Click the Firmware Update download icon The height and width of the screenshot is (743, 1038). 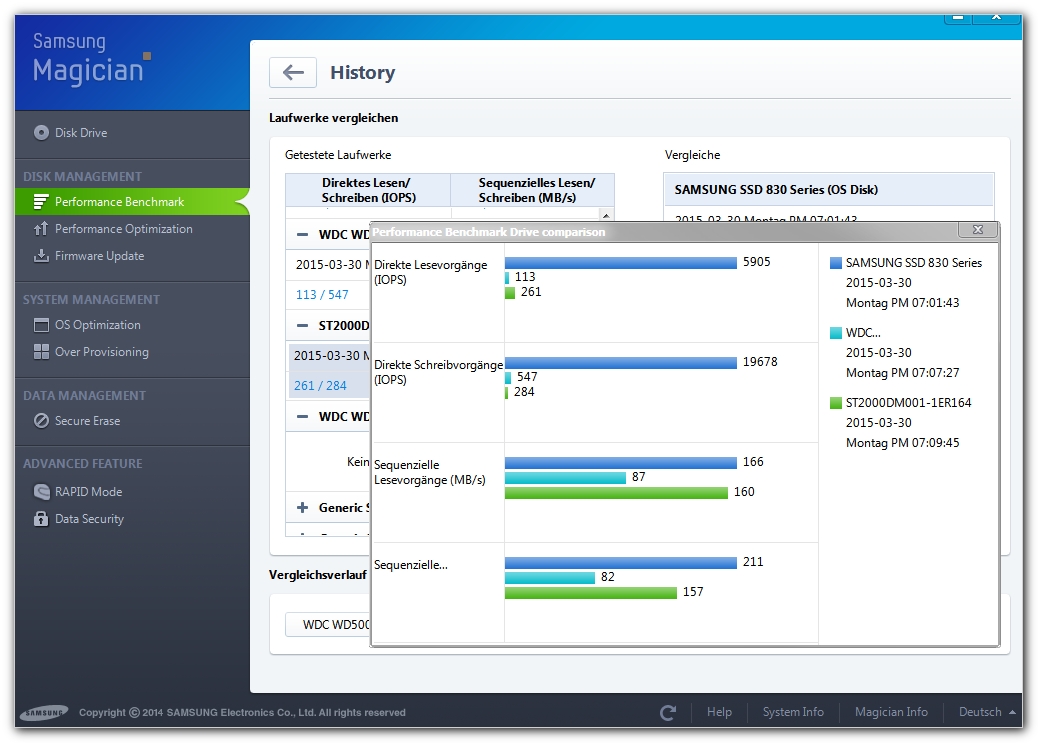pyautogui.click(x=41, y=256)
